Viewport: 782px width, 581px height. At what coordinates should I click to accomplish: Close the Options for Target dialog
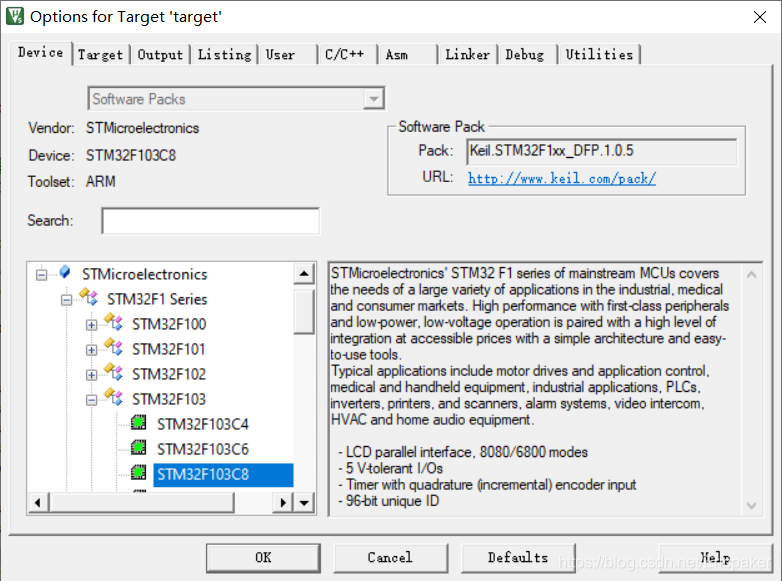[x=760, y=17]
